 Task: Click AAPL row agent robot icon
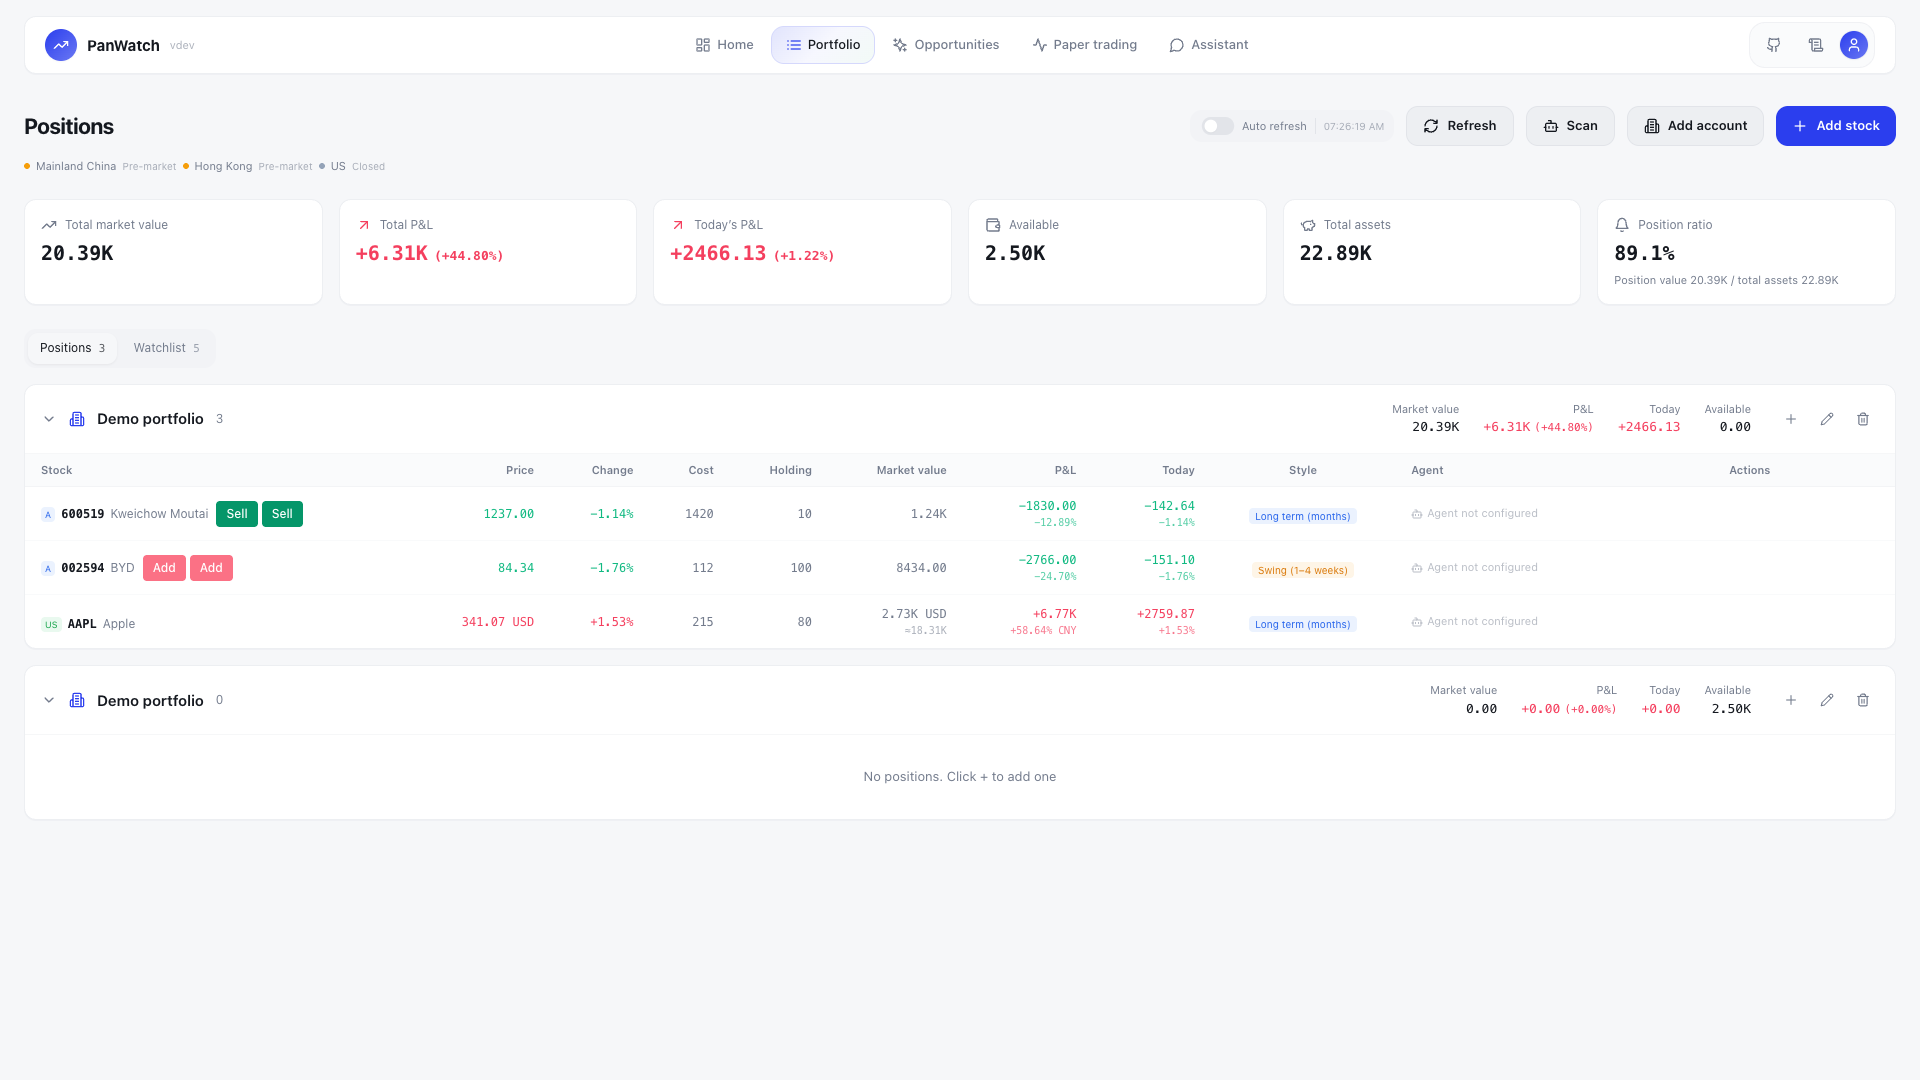(1416, 622)
